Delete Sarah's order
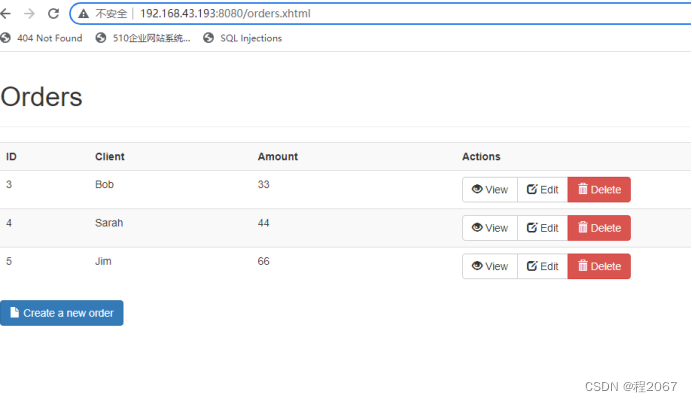This screenshot has height=402, width=692. click(x=599, y=228)
